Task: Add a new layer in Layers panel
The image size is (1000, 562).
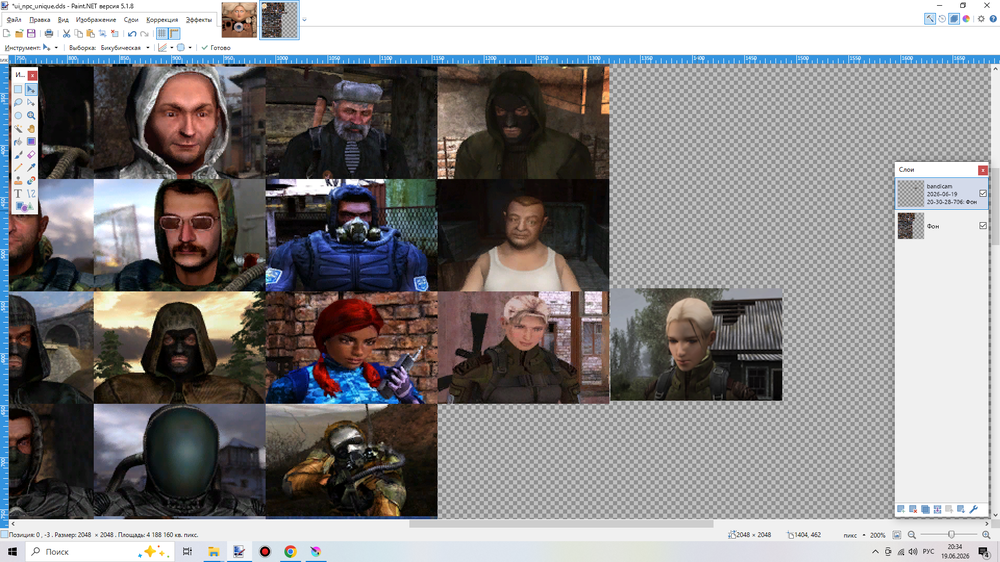Action: pos(901,509)
